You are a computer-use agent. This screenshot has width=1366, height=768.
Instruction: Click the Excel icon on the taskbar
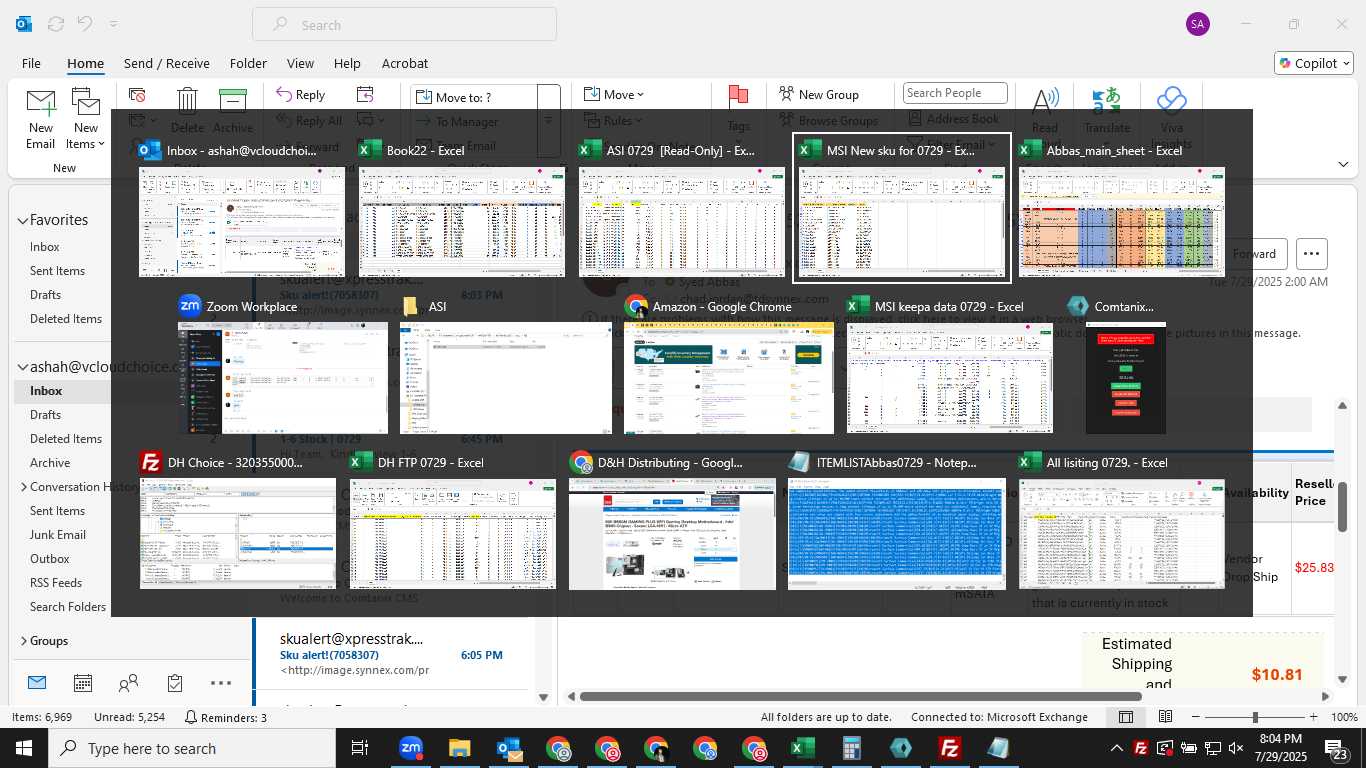coord(802,748)
